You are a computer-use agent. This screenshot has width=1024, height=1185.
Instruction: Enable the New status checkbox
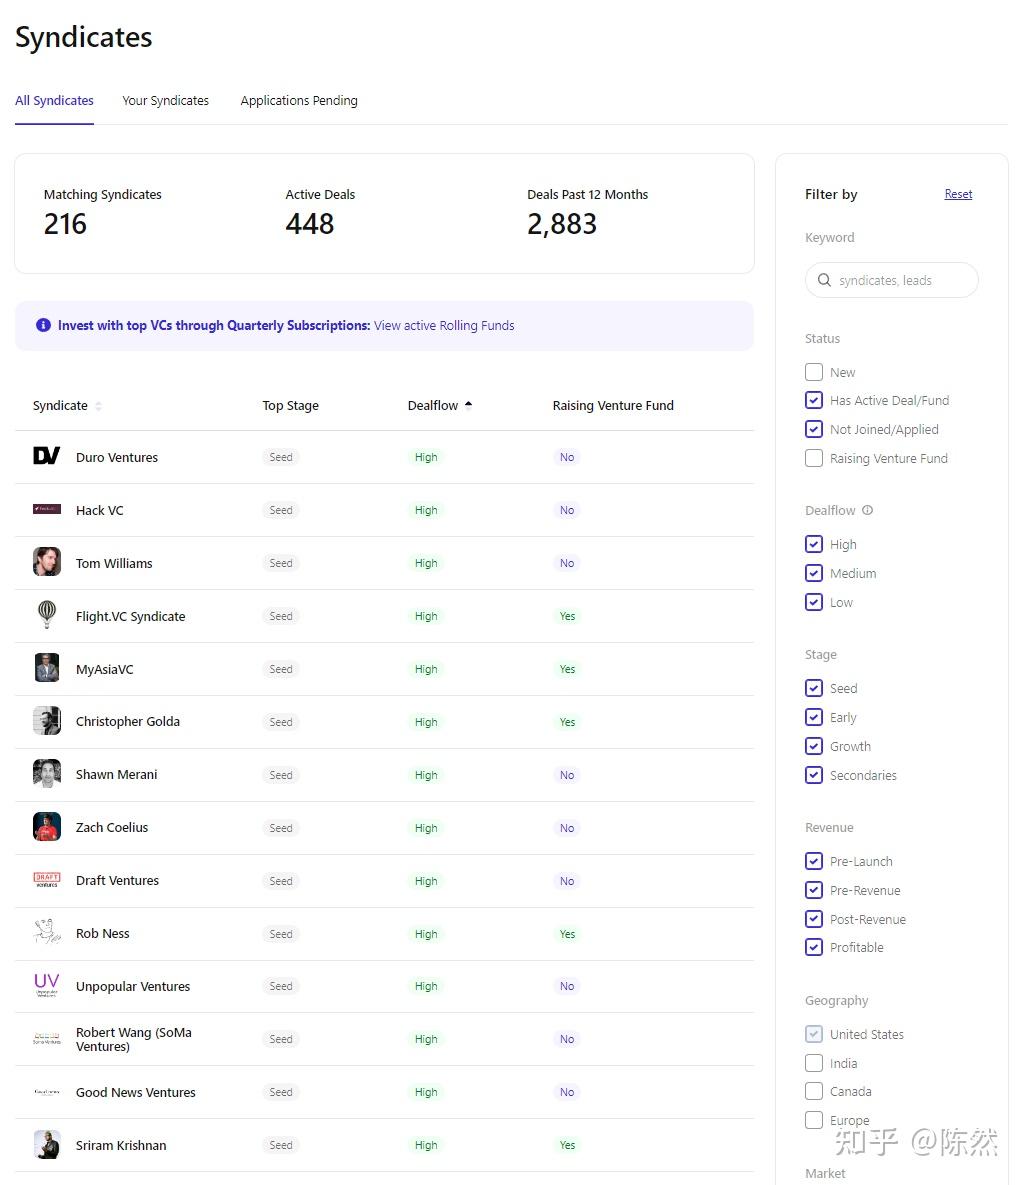click(814, 372)
